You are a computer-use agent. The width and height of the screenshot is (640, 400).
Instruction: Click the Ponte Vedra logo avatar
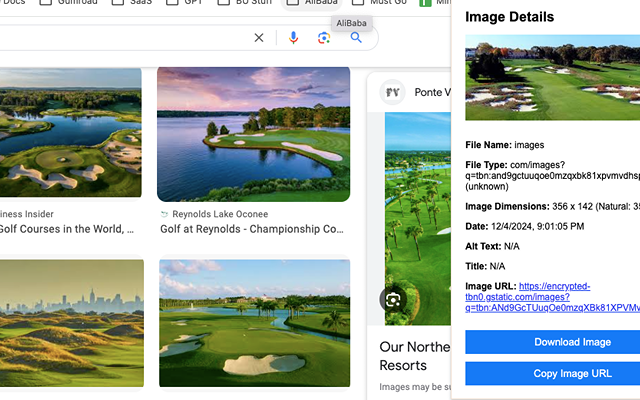point(392,92)
